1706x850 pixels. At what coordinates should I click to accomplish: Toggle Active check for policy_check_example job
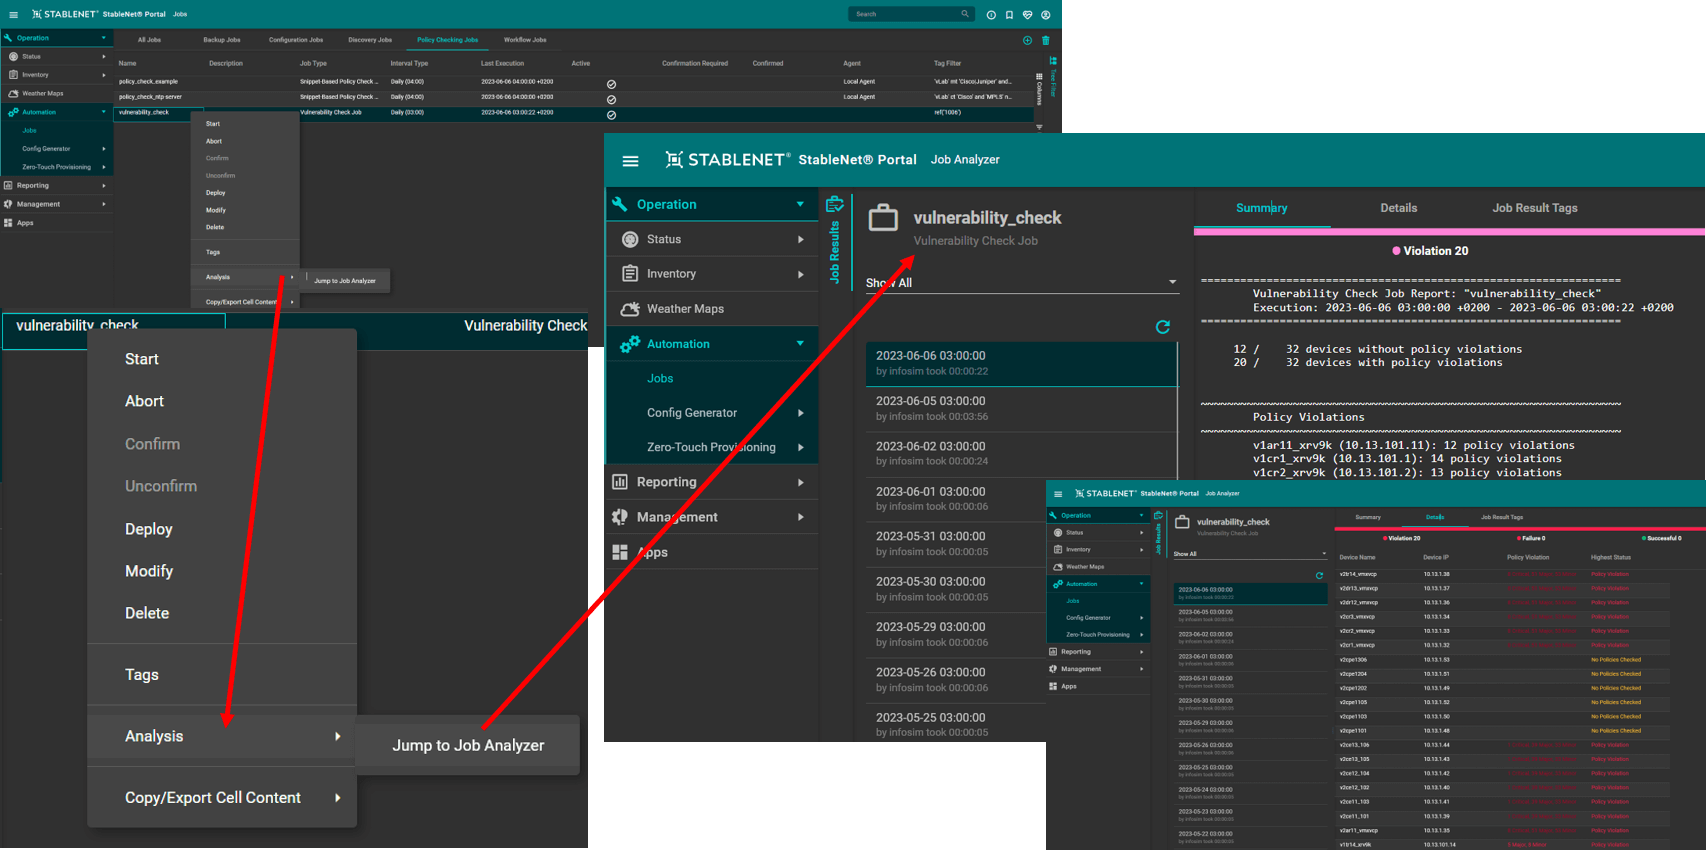point(611,84)
